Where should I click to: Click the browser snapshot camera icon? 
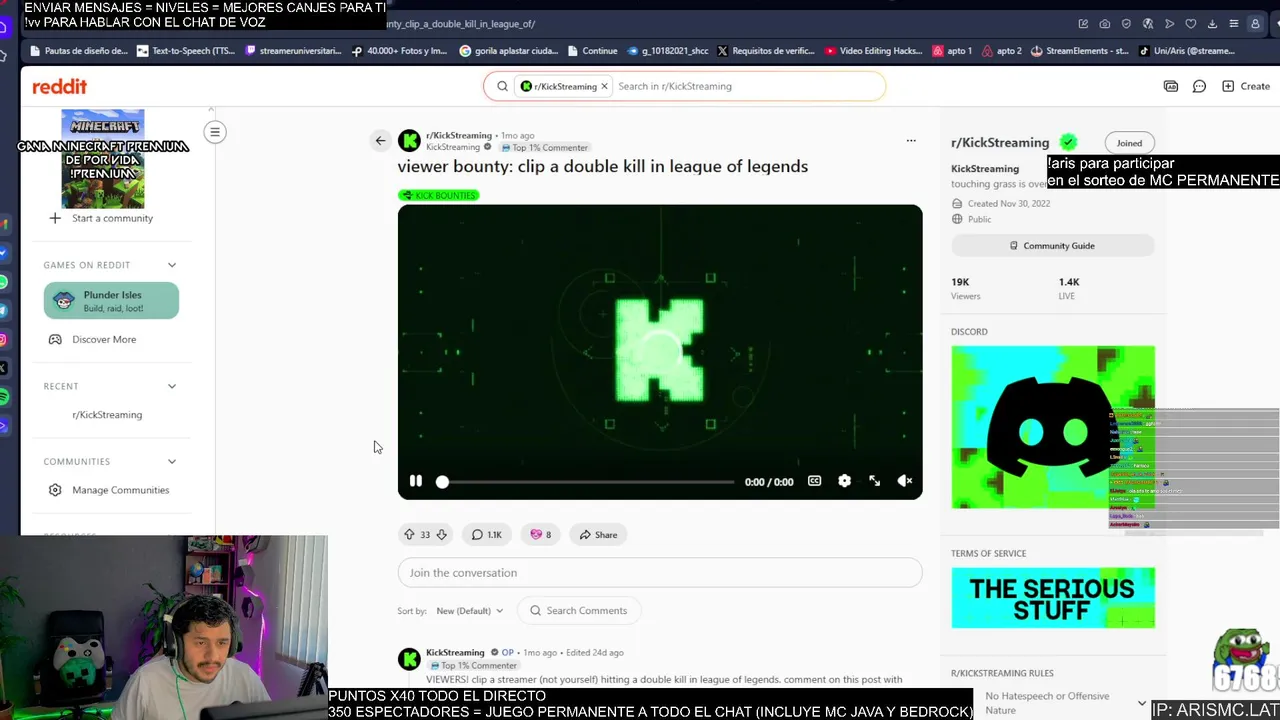coord(1104,24)
